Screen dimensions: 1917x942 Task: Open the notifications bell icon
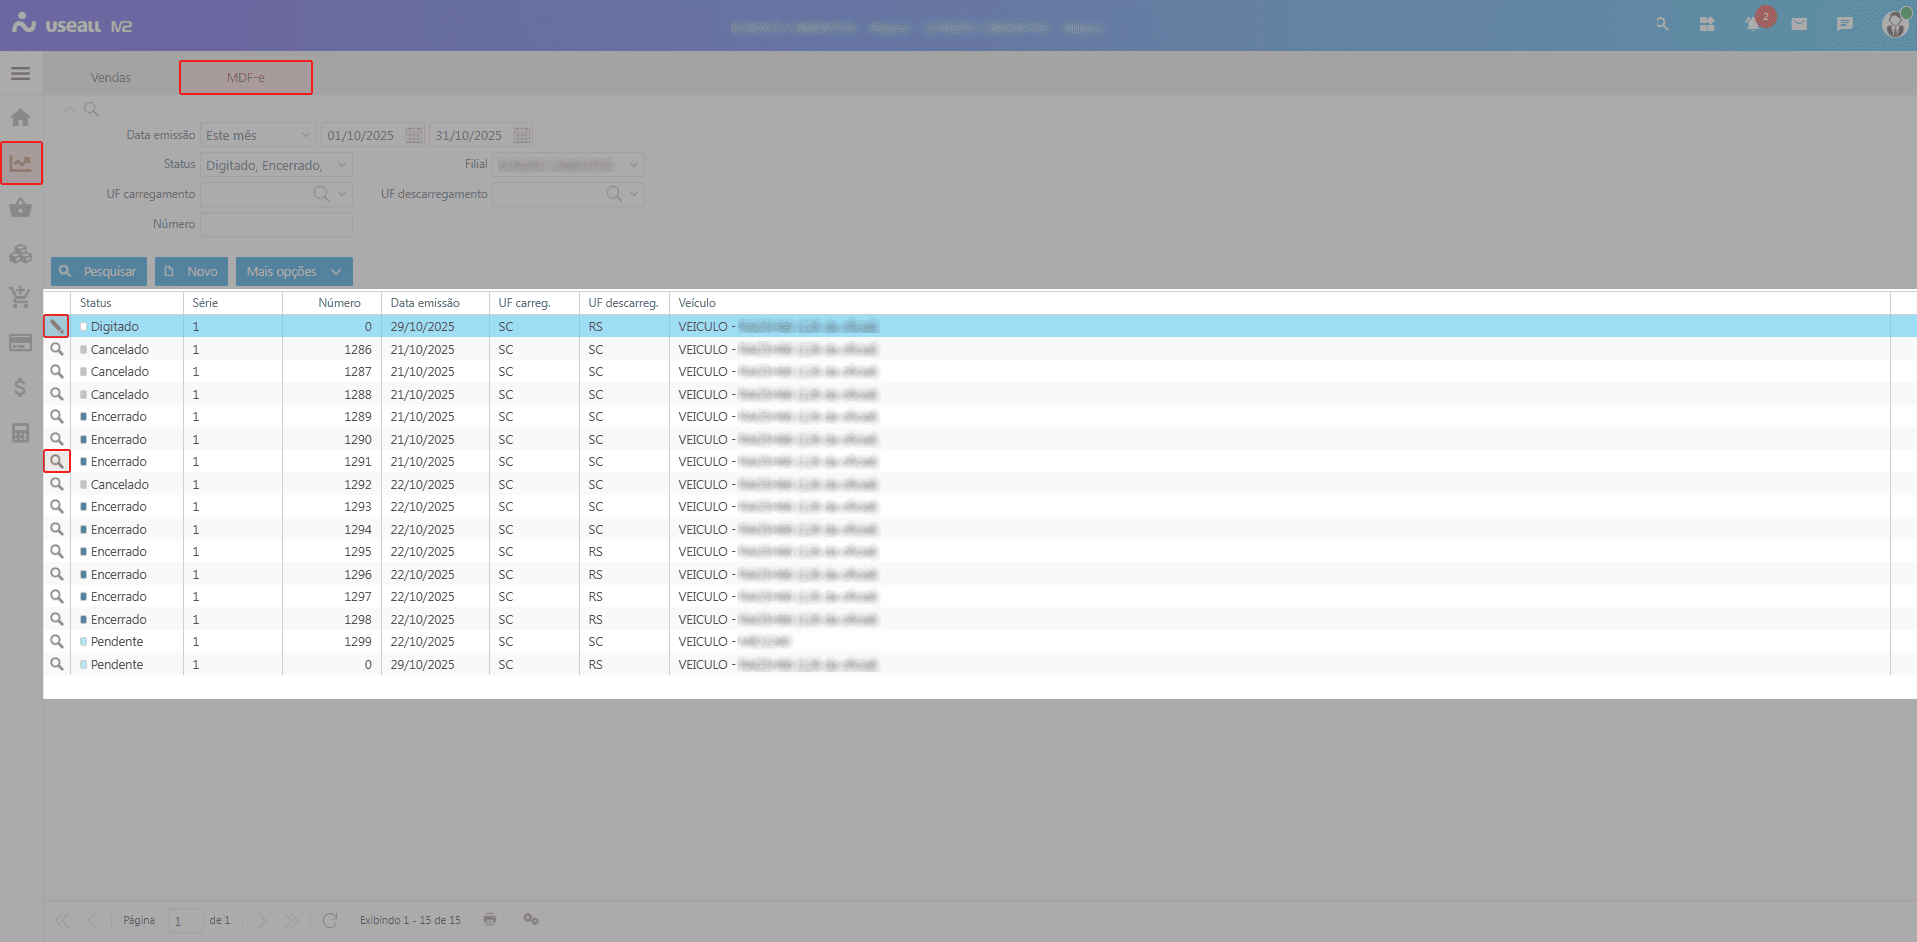tap(1752, 24)
